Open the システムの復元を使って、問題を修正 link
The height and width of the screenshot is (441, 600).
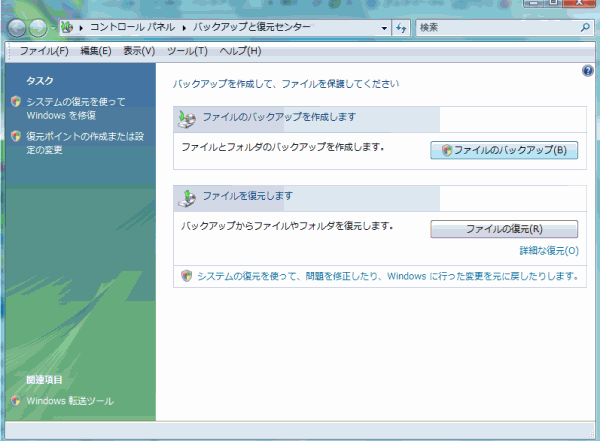pos(388,276)
